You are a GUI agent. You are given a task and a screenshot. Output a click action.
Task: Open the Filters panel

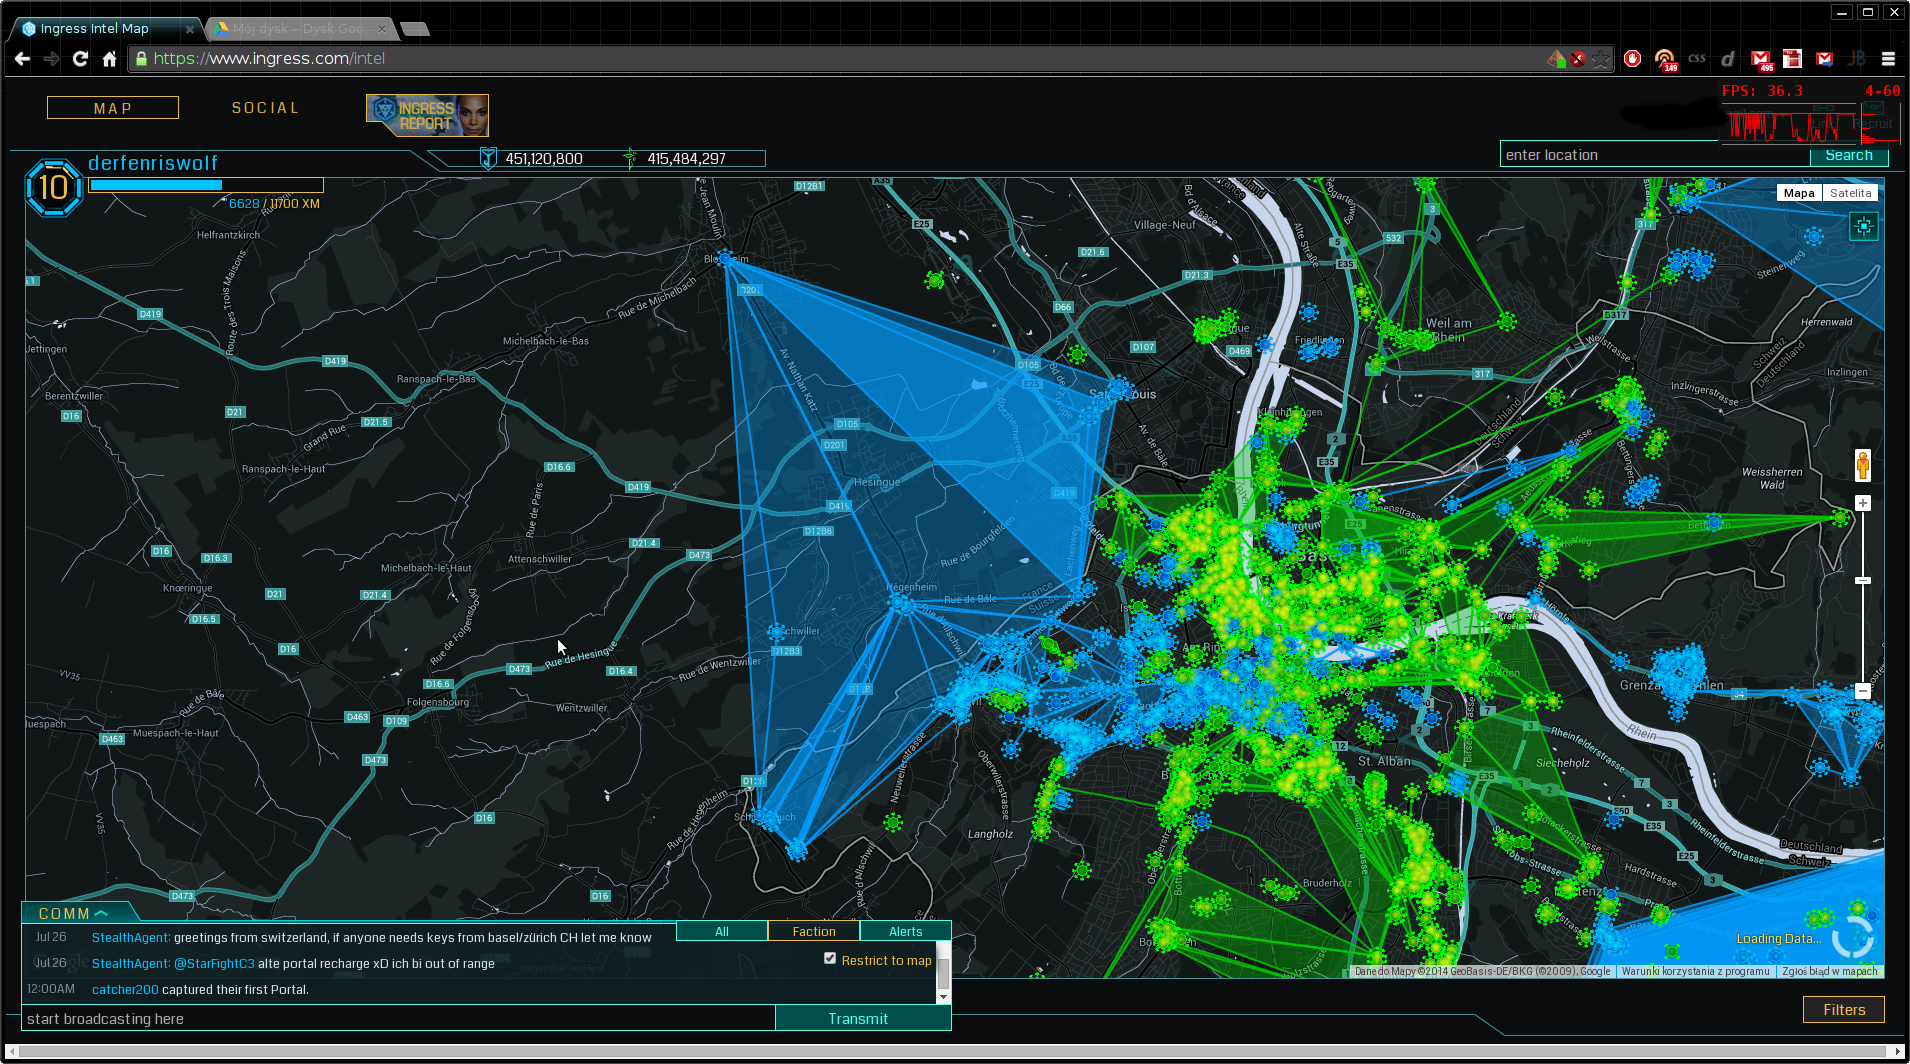1843,1010
